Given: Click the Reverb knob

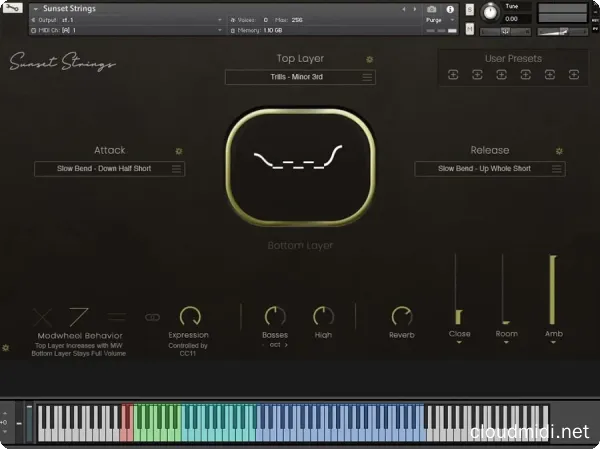Looking at the screenshot, I should pos(402,317).
